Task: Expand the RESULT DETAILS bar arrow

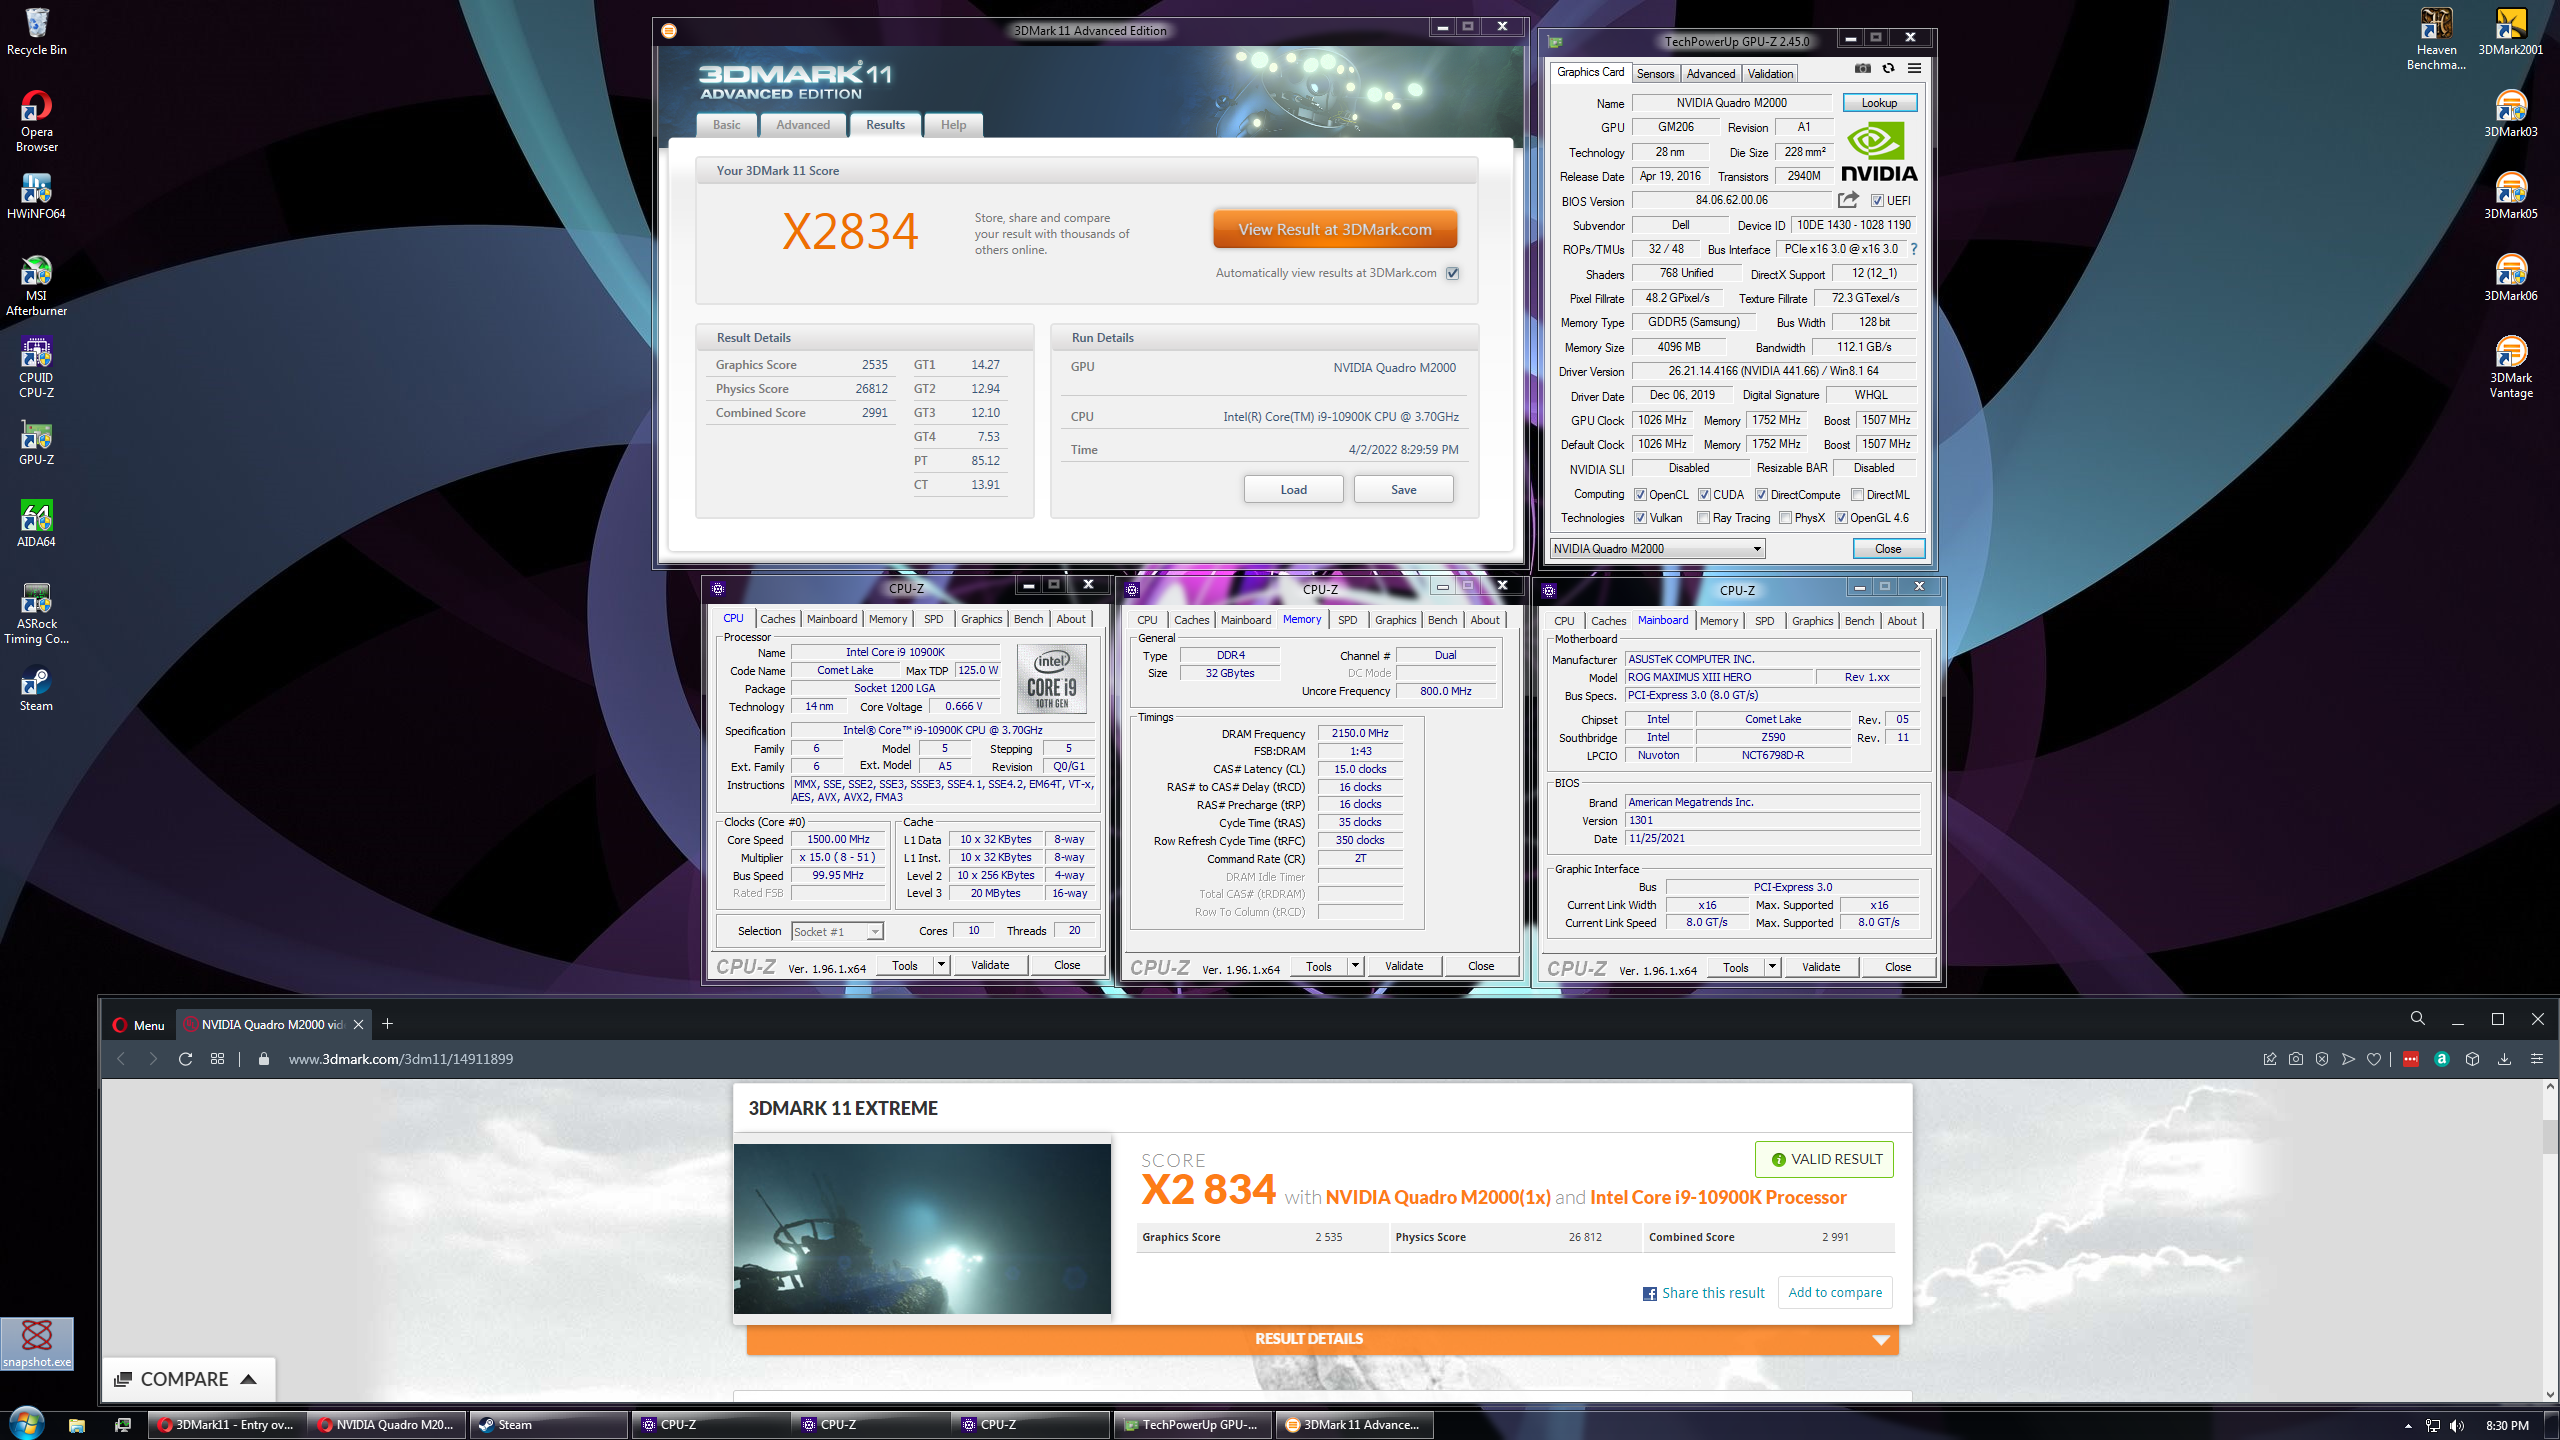Action: 1881,1340
